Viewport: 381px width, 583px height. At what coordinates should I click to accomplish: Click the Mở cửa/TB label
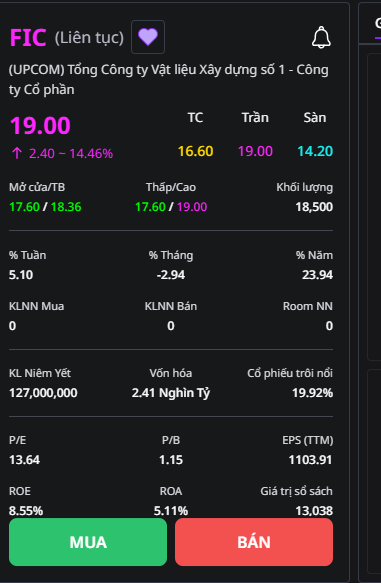click(x=37, y=187)
